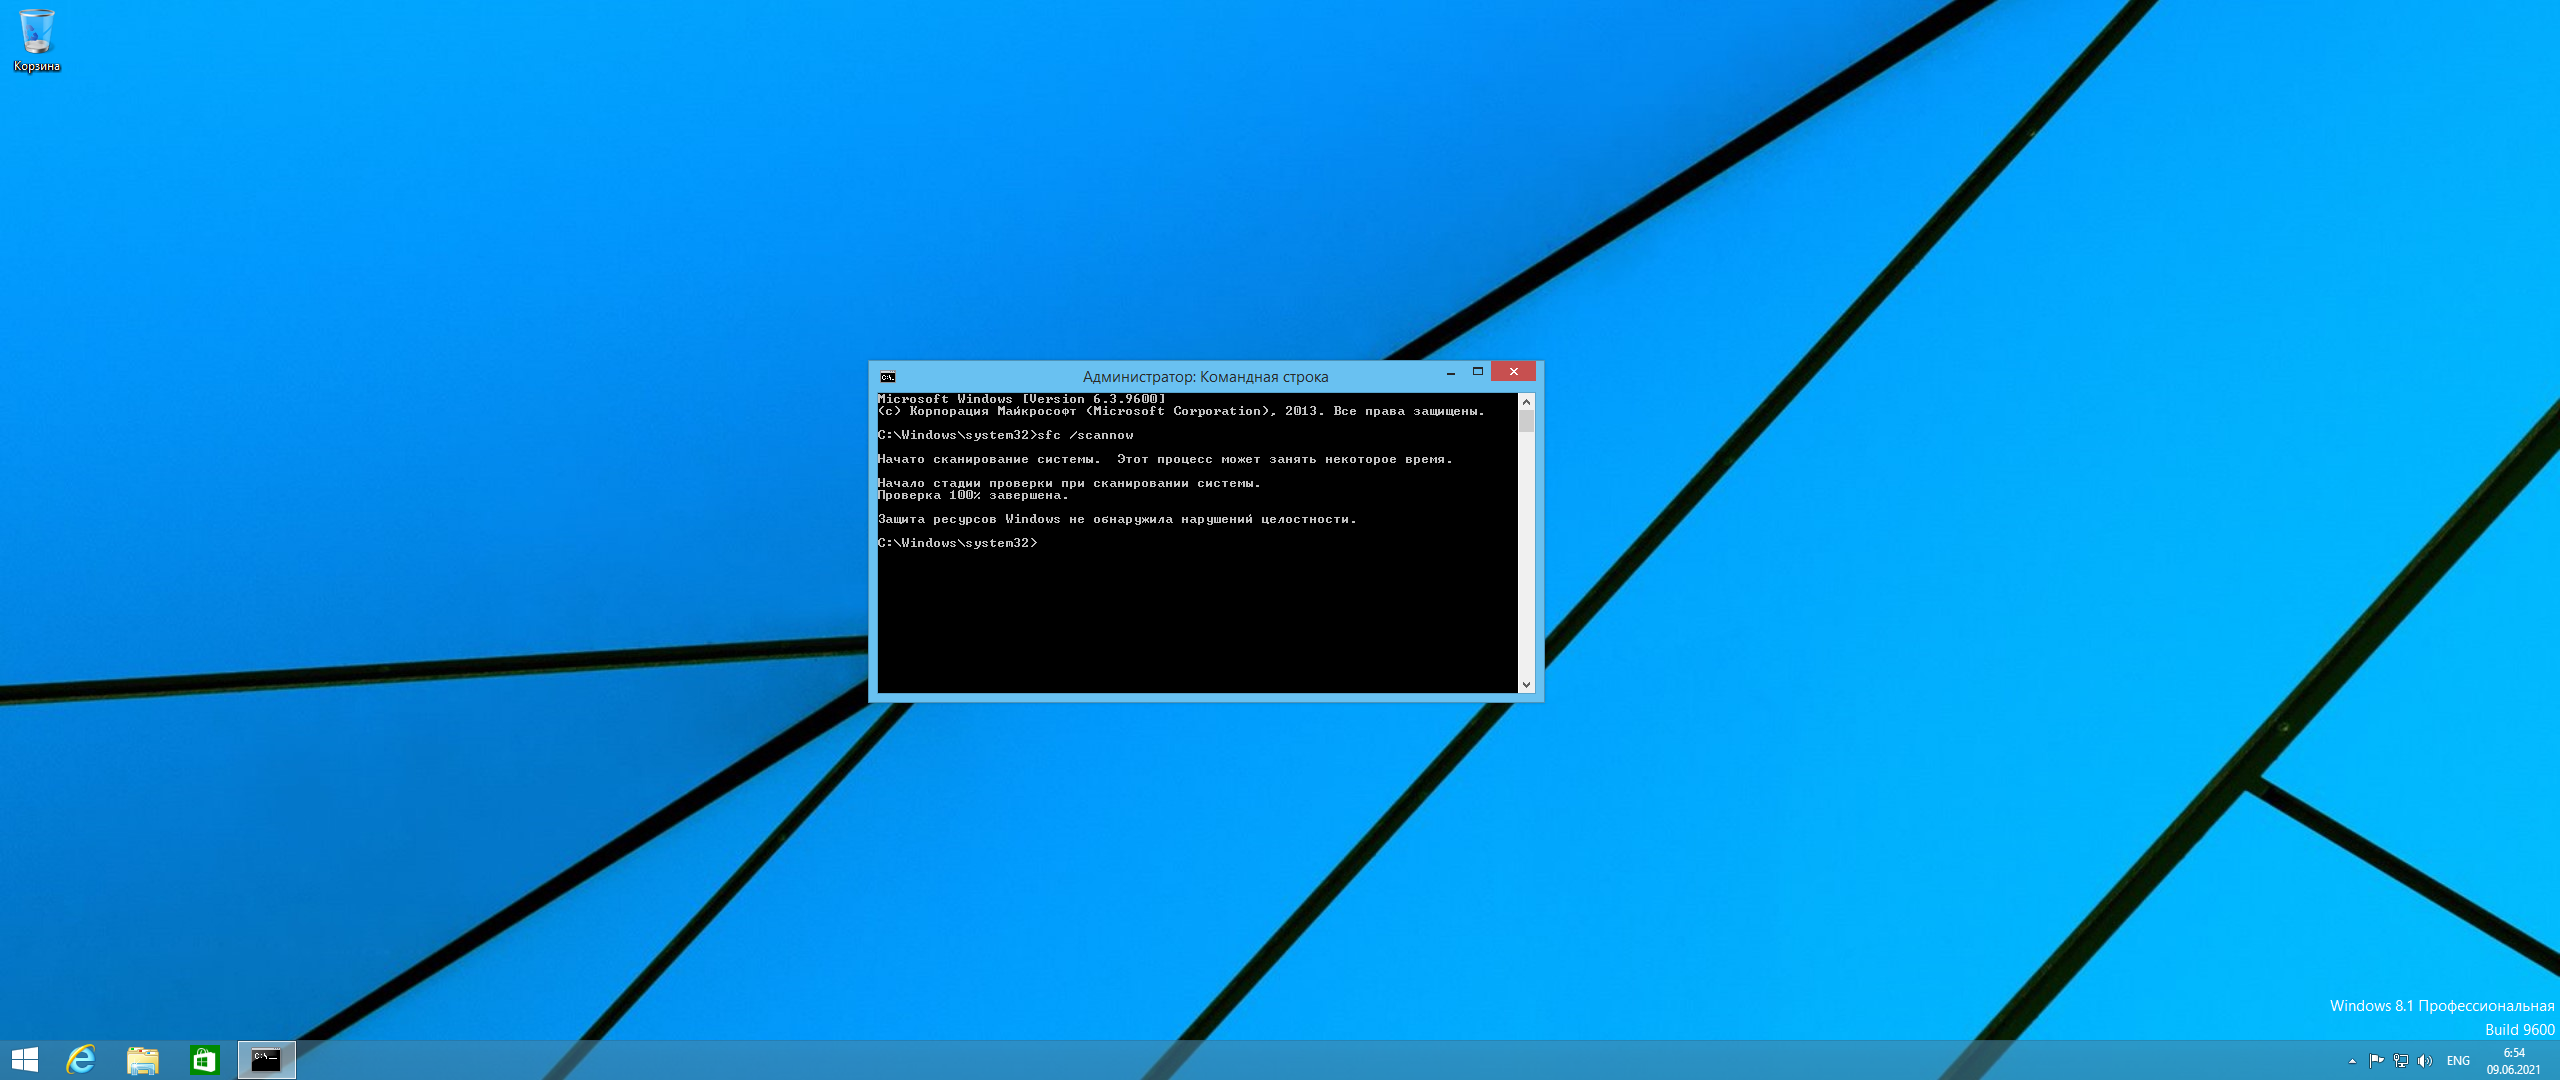Image resolution: width=2560 pixels, height=1080 pixels.
Task: Open Action Center flag icon
Action: tap(2376, 1061)
